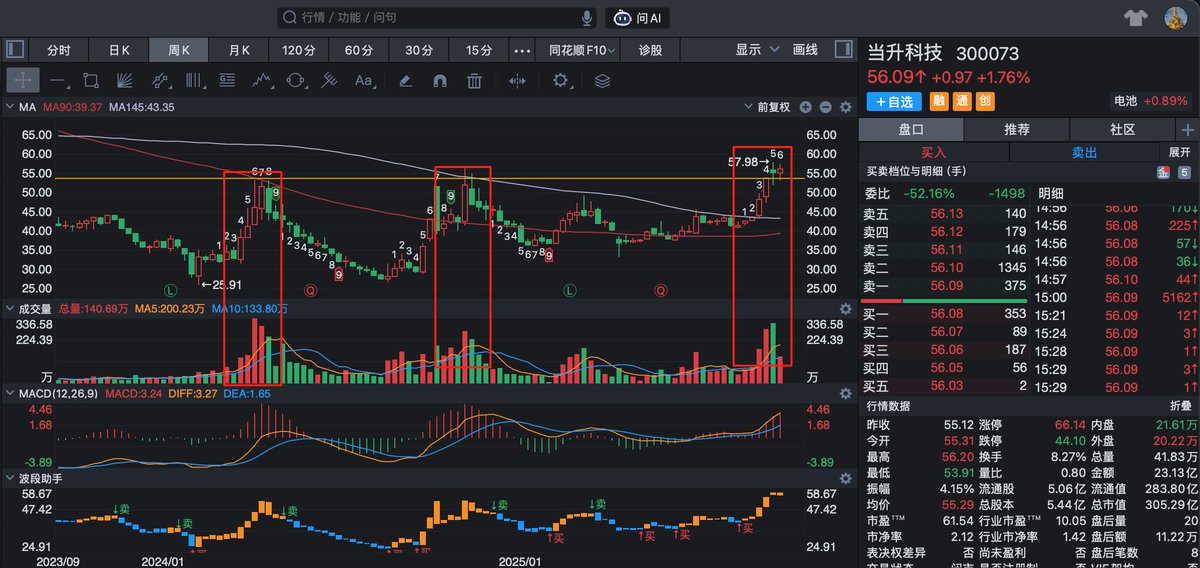Open the layers icon in drawing toolbar
Image resolution: width=1200 pixels, height=568 pixels.
coord(602,80)
